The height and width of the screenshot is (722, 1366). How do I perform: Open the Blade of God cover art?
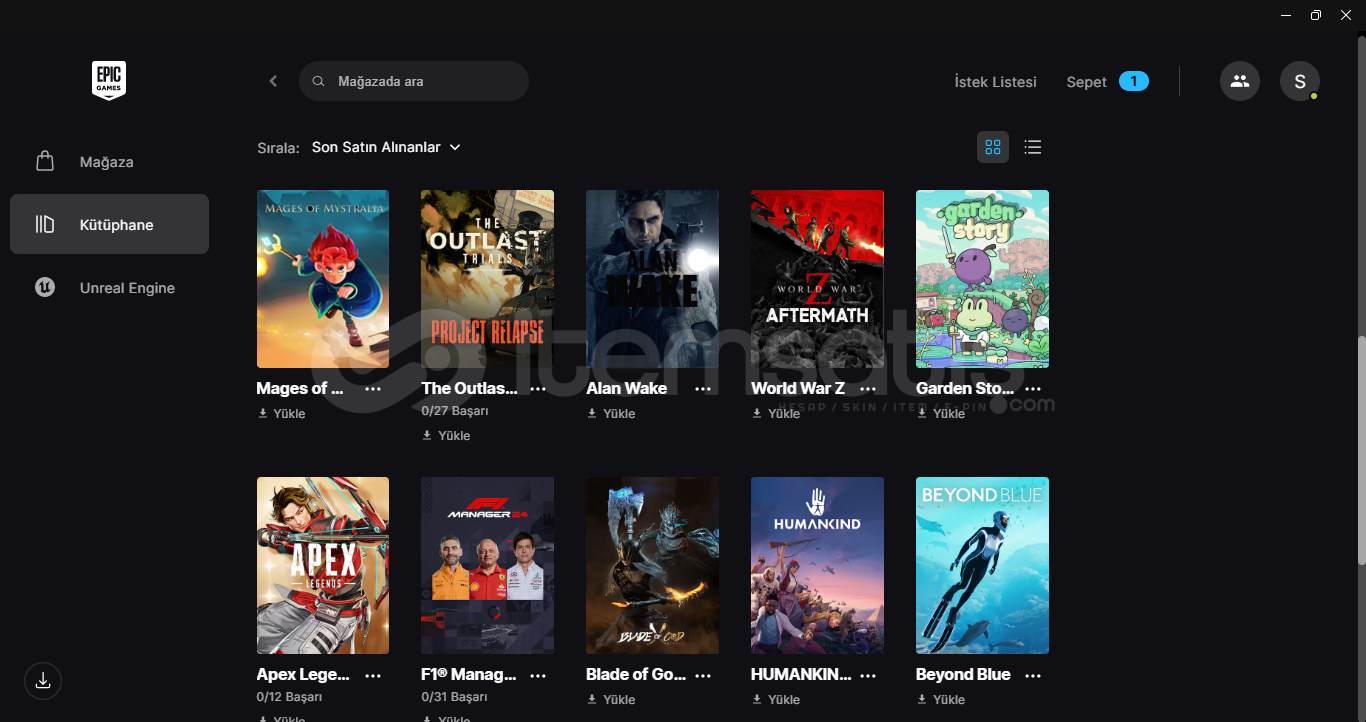click(652, 565)
